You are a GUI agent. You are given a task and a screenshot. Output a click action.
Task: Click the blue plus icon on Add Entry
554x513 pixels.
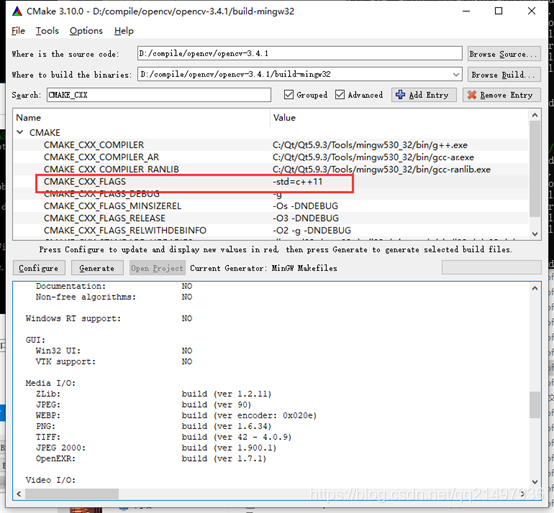[x=400, y=95]
